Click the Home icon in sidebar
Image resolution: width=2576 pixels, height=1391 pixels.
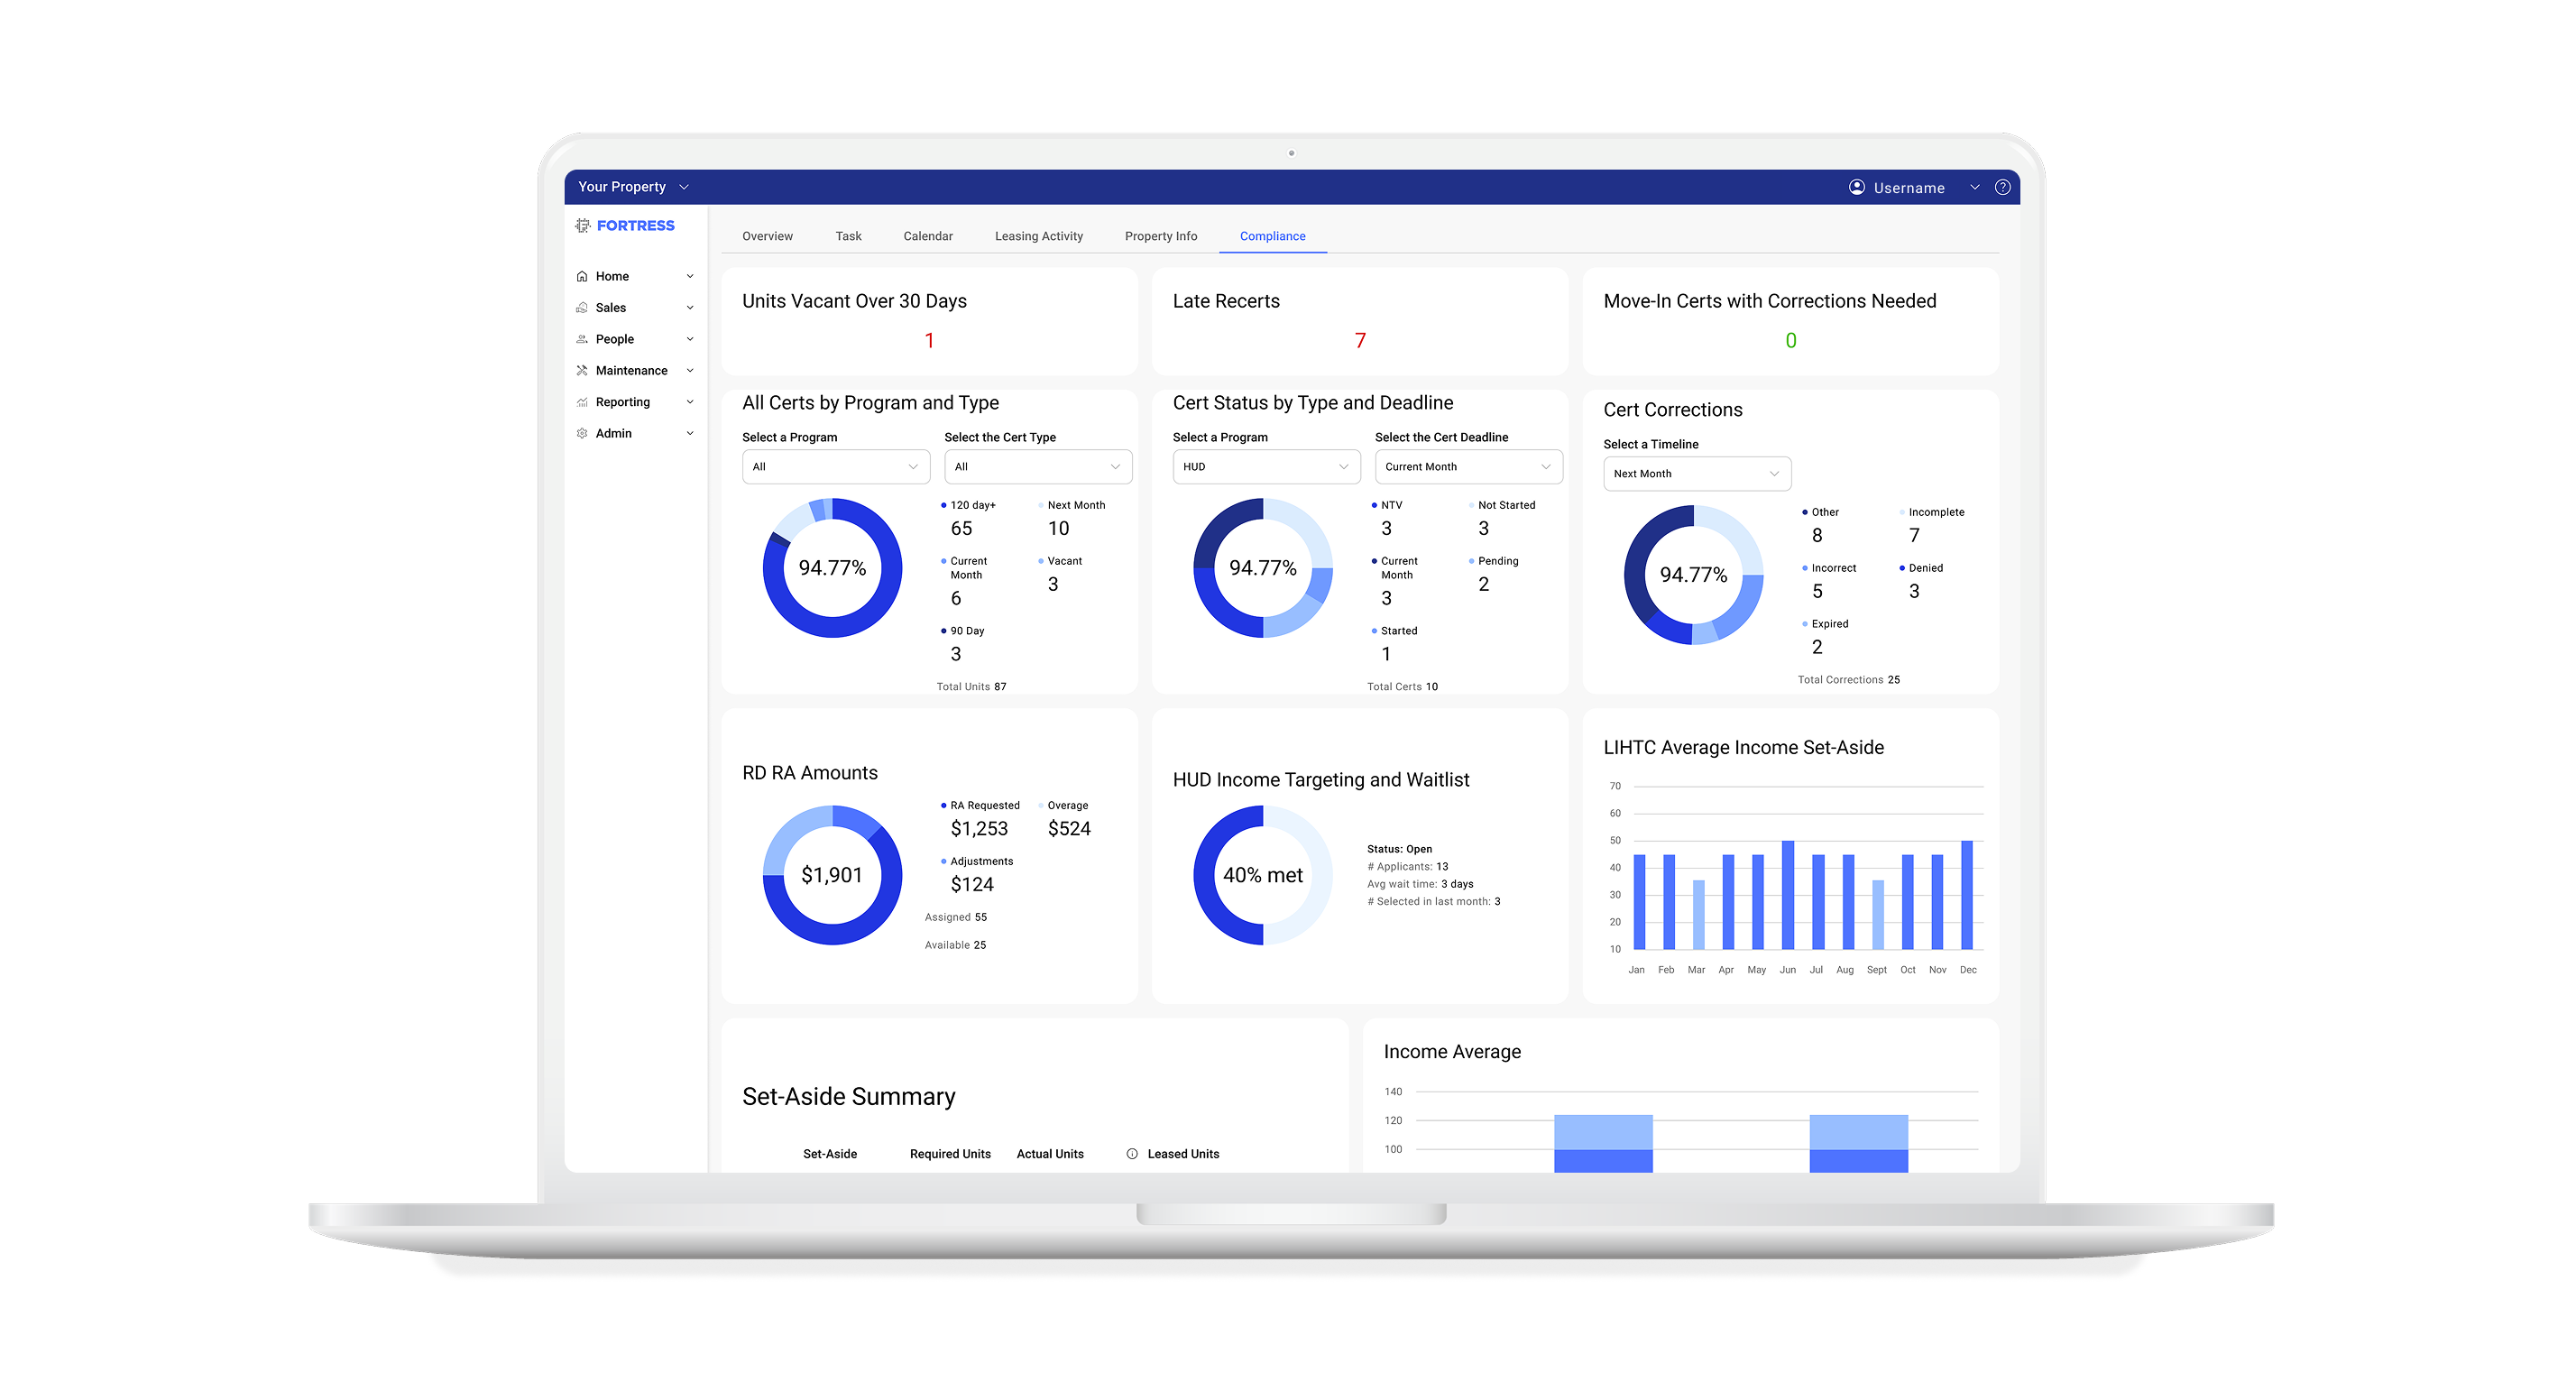pyautogui.click(x=582, y=276)
